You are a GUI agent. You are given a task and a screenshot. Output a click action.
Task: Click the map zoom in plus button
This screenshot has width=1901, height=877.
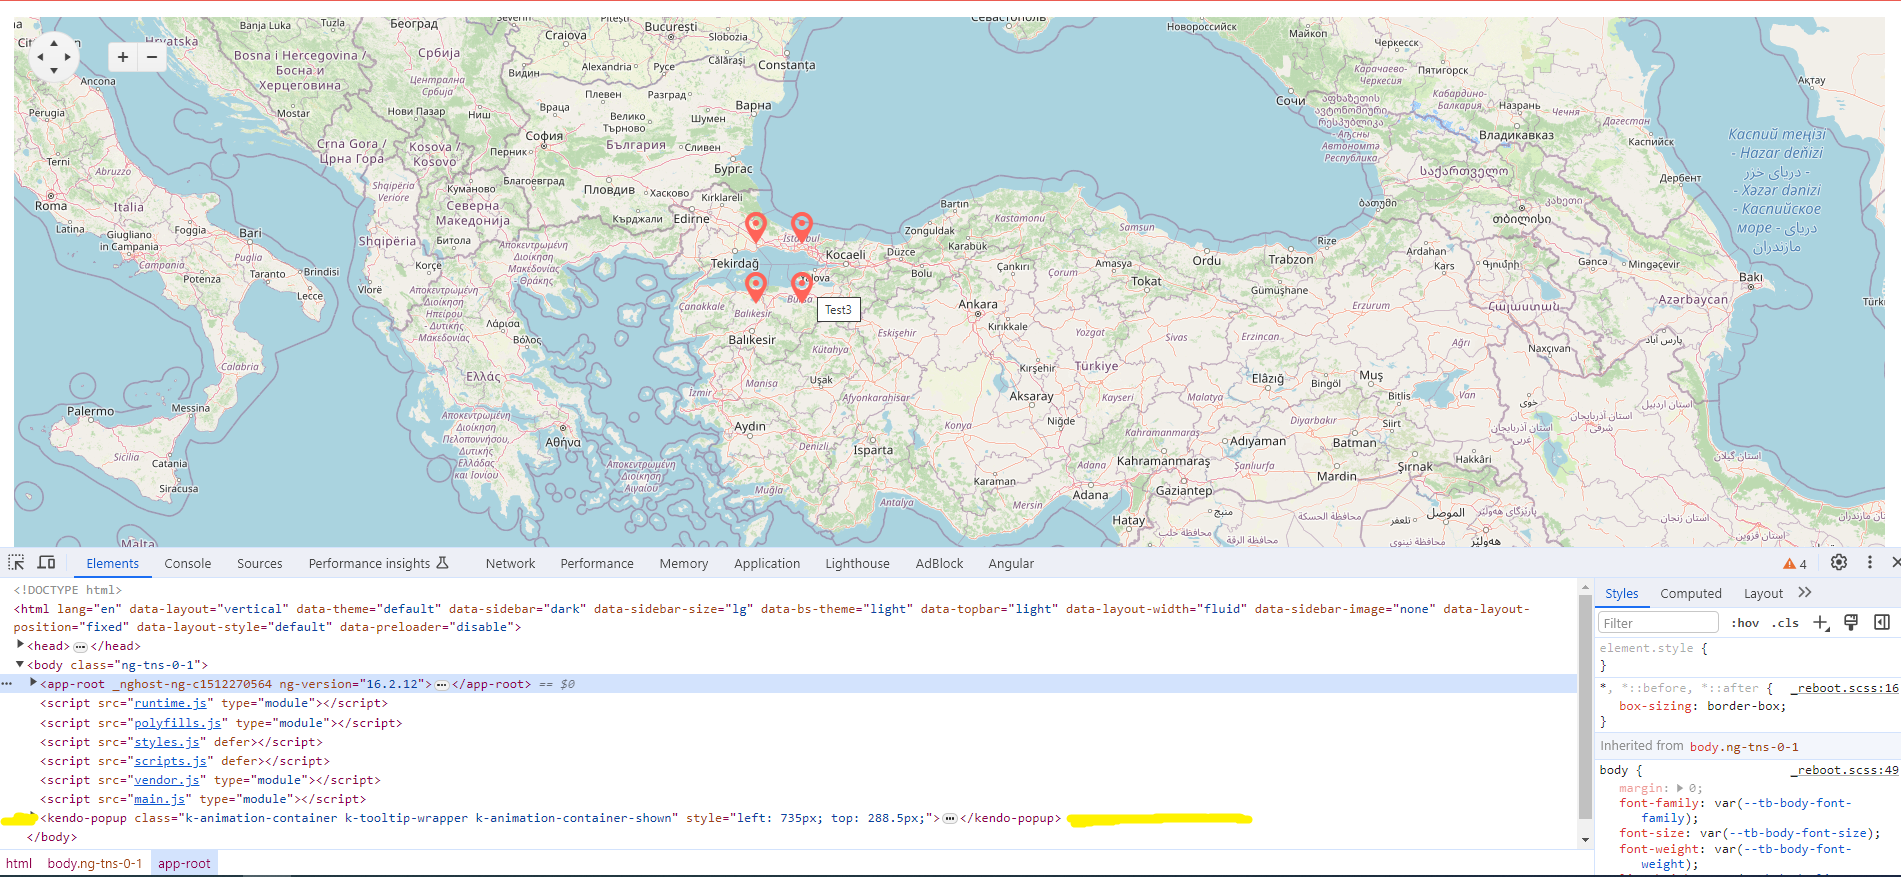[123, 57]
